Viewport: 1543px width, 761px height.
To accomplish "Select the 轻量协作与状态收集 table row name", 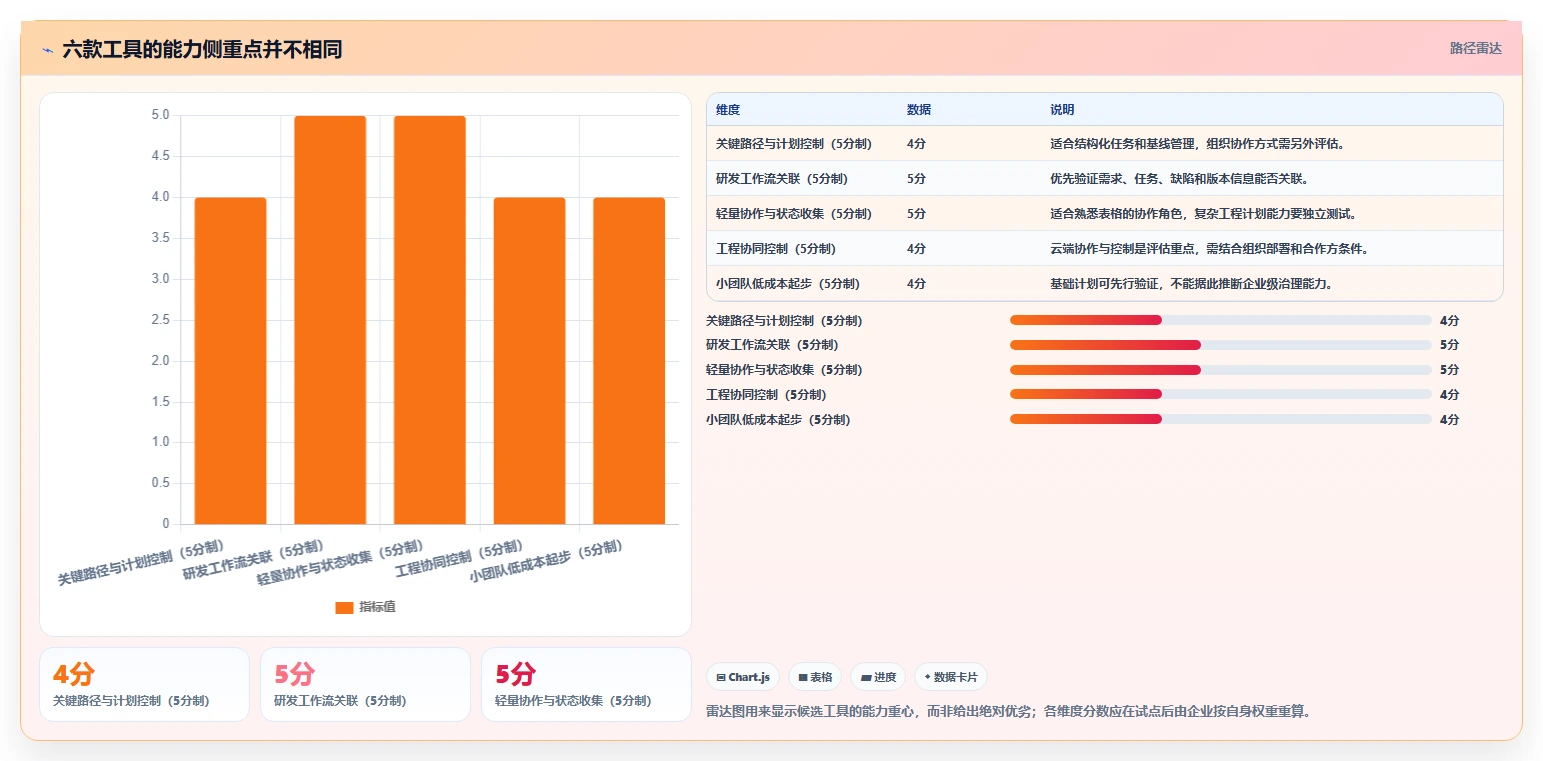I will 794,214.
